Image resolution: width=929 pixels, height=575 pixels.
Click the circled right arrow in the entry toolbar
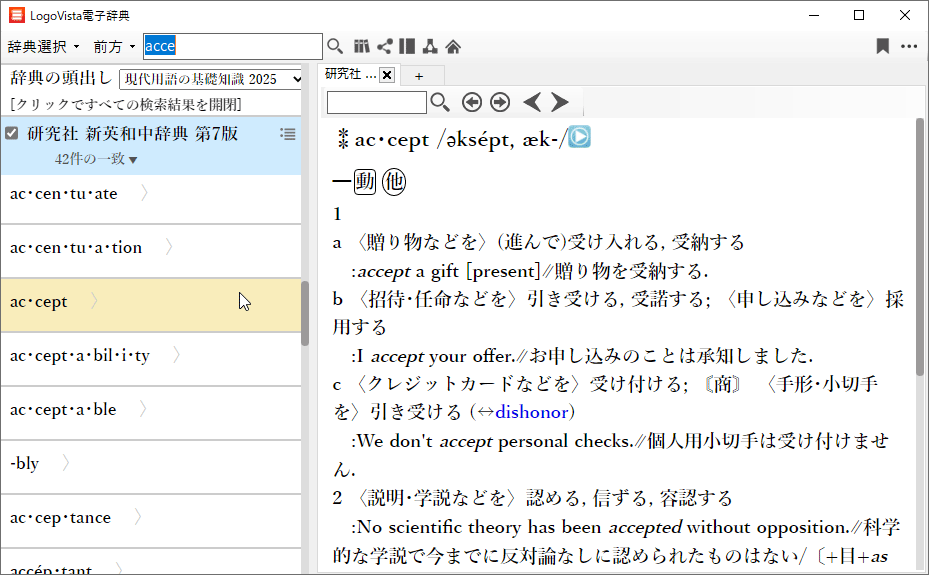coord(500,102)
